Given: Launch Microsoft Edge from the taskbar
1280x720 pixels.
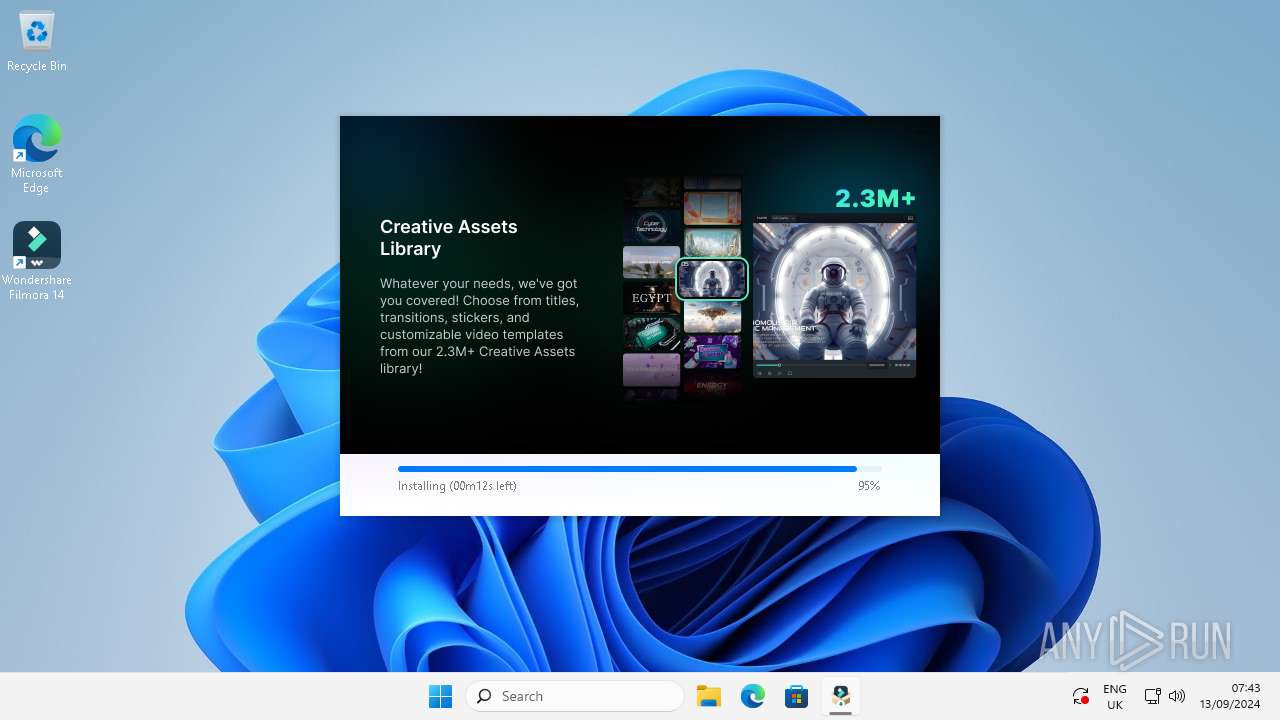Looking at the screenshot, I should 753,696.
